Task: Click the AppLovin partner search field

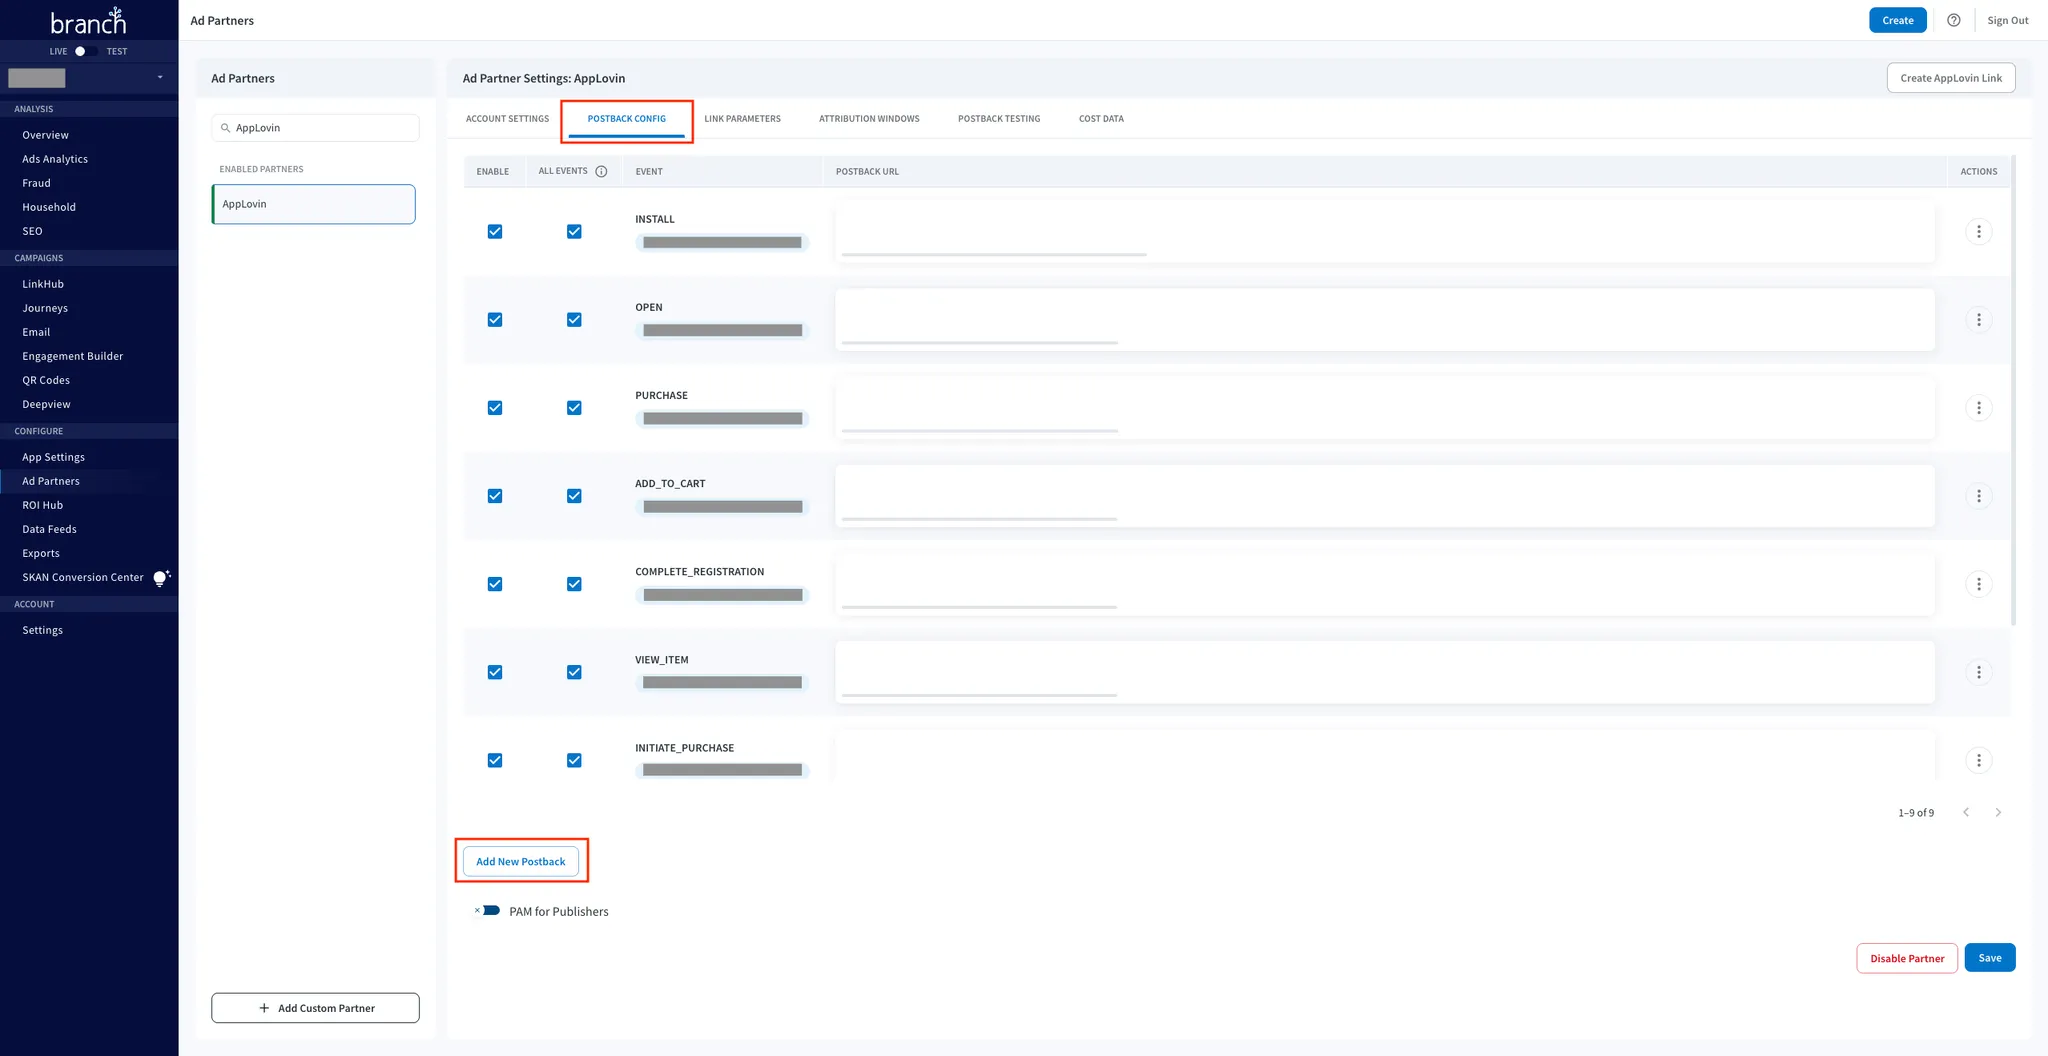Action: (315, 128)
